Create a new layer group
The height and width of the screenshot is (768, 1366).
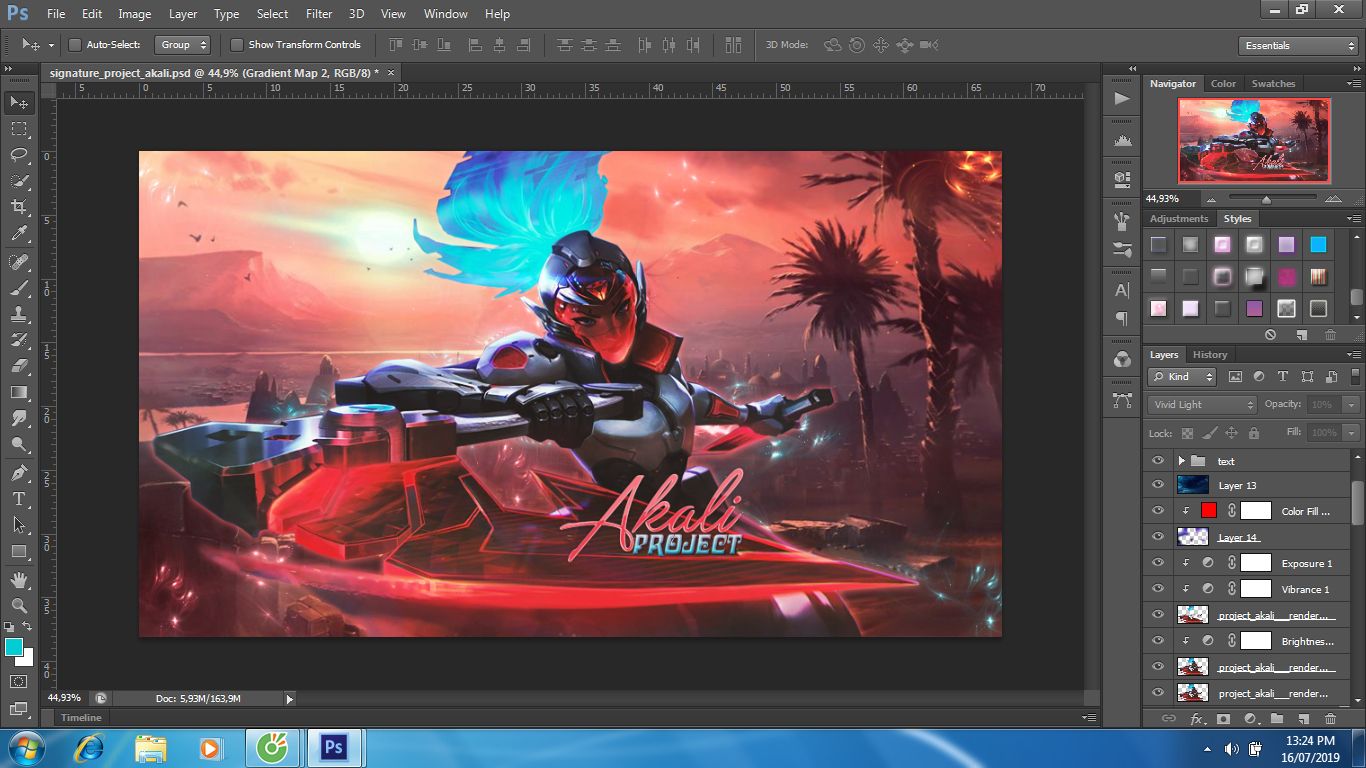point(1276,718)
